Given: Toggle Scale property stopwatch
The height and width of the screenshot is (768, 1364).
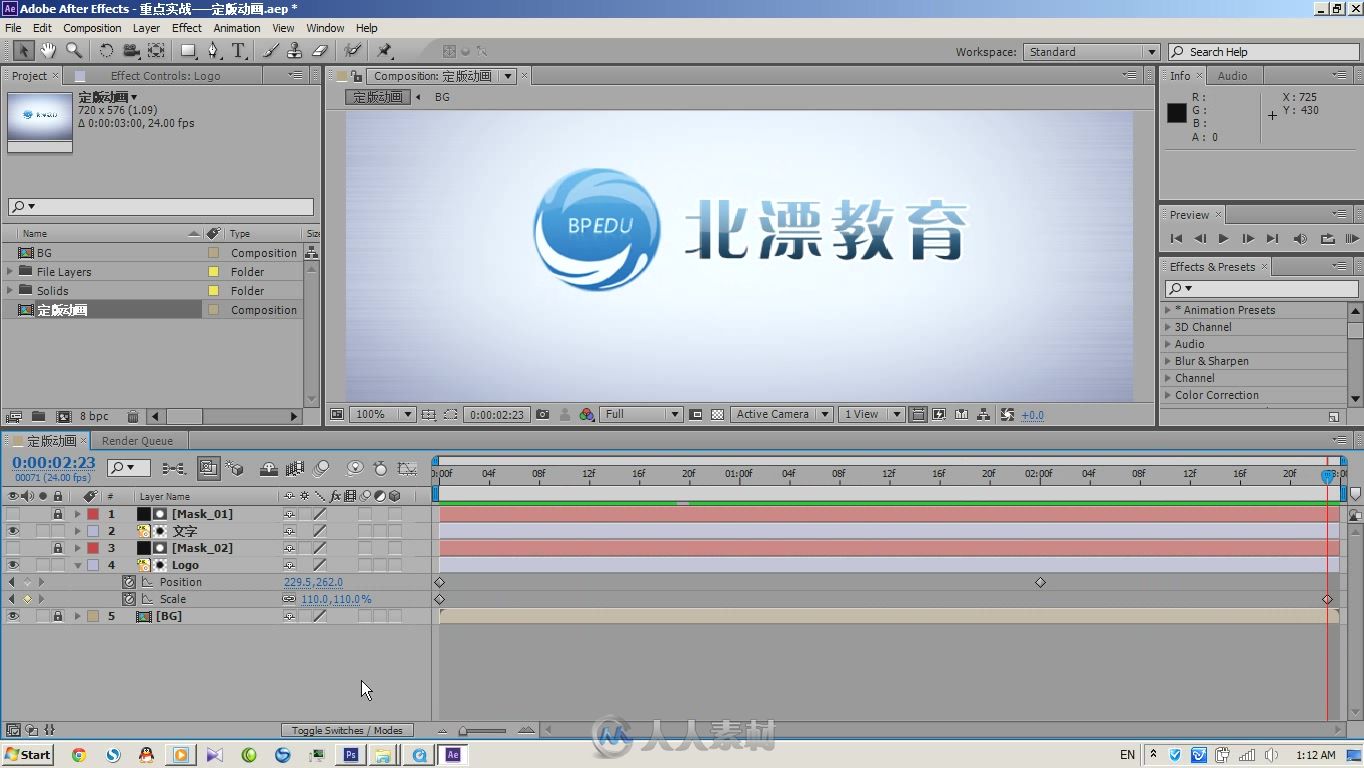Looking at the screenshot, I should pos(129,599).
